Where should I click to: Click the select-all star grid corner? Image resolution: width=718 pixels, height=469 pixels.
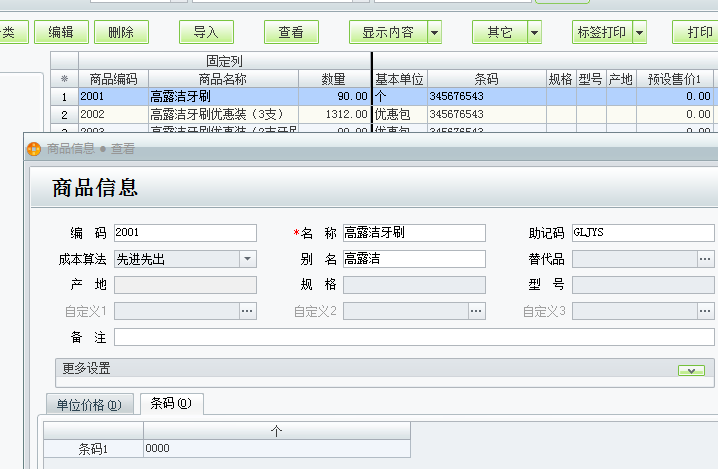pos(65,79)
